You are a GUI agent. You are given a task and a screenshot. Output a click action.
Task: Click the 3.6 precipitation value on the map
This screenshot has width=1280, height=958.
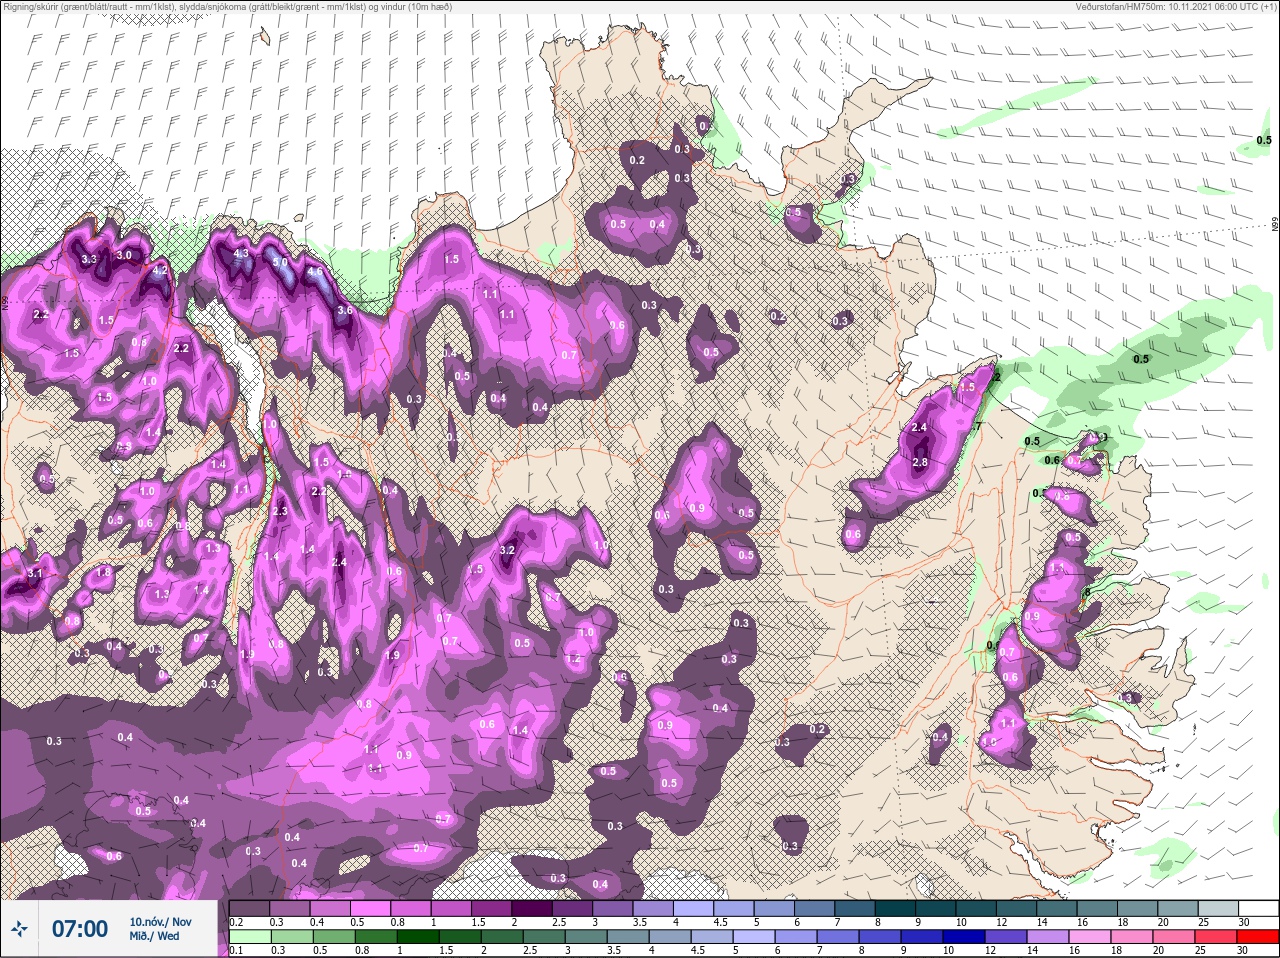345,310
